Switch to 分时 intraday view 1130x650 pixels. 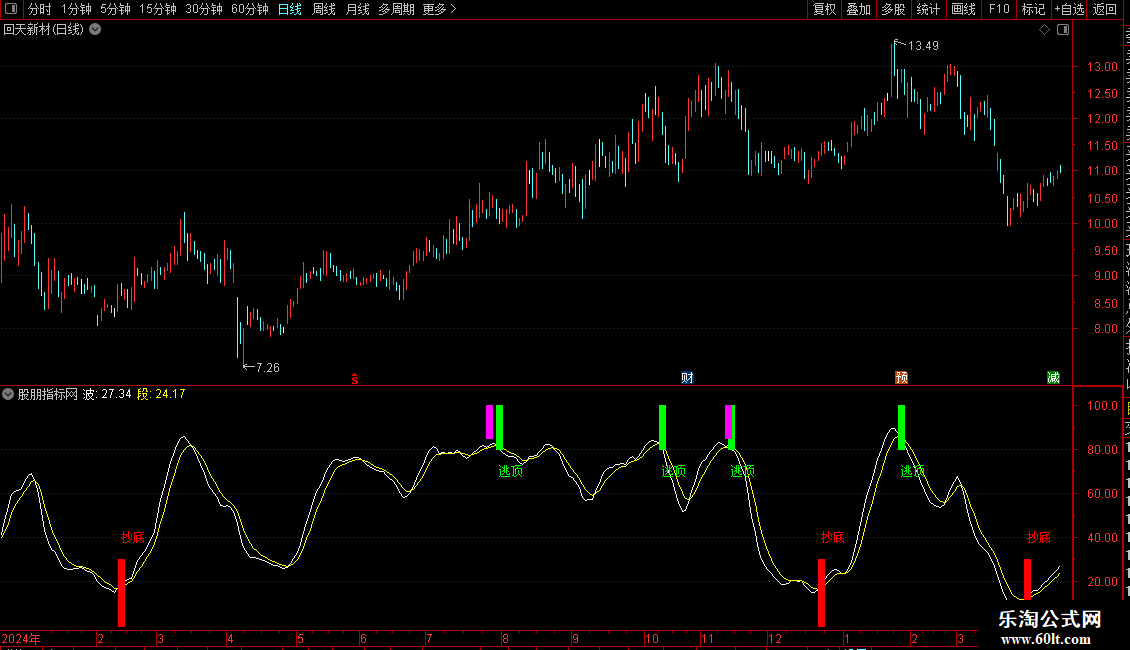[x=40, y=9]
